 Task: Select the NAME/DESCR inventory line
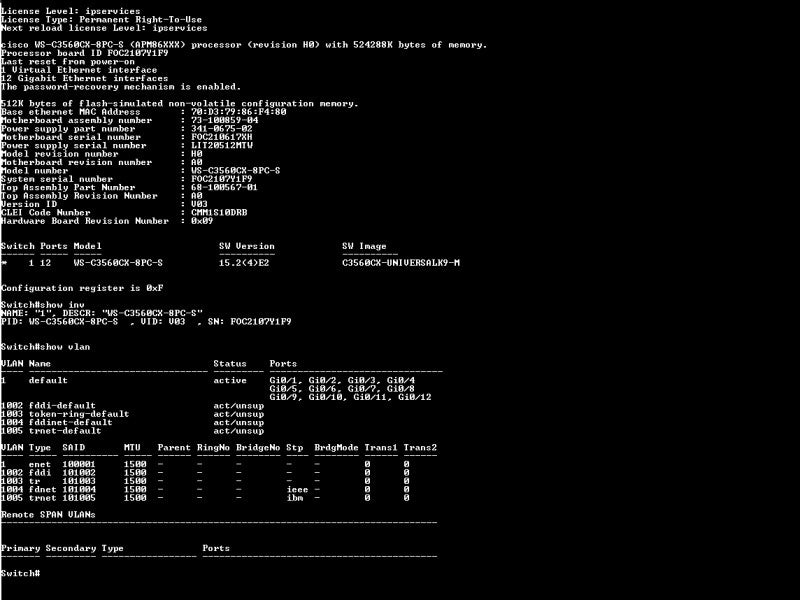[x=102, y=313]
